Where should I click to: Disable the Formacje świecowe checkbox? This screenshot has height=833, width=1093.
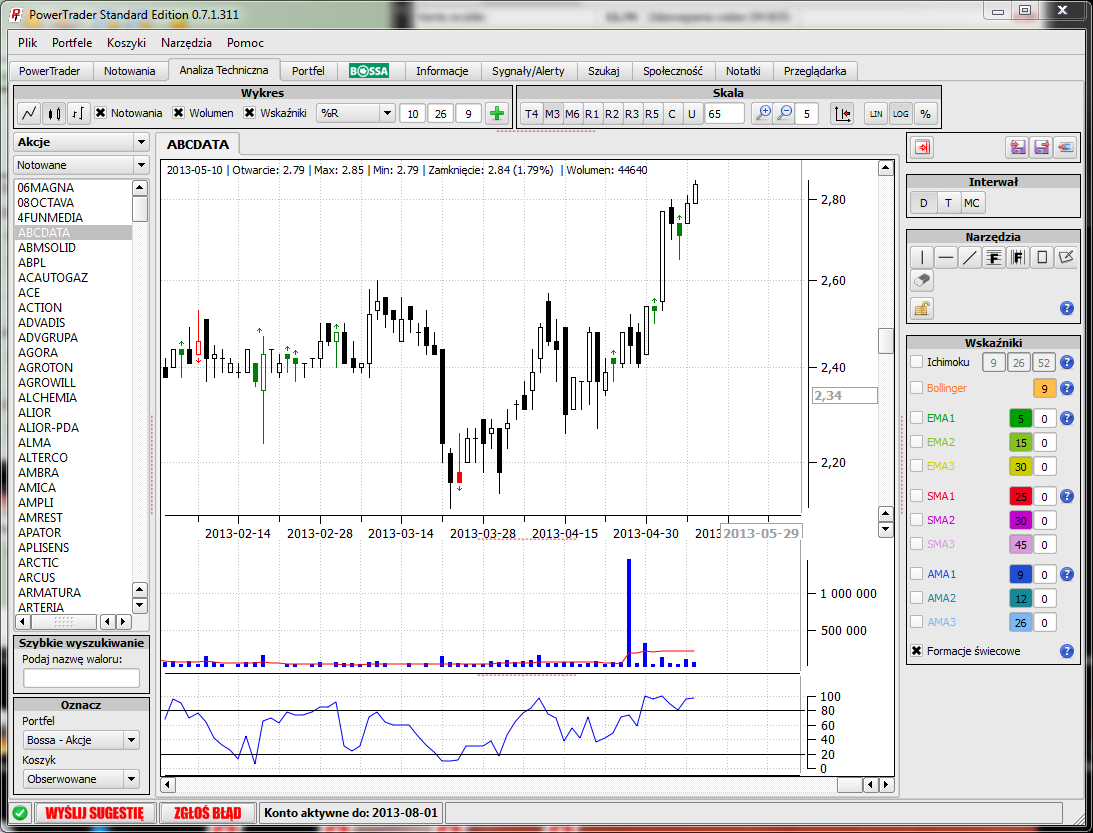[917, 651]
